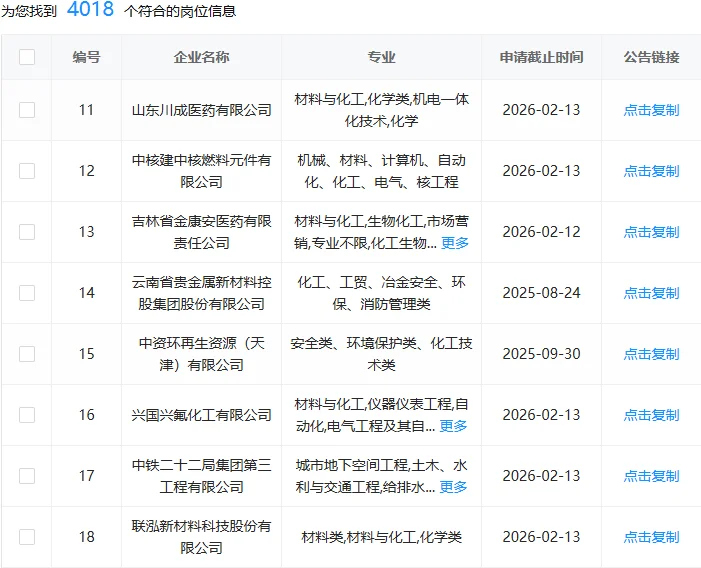The height and width of the screenshot is (568, 701).
Task: Click majors cell 化工、工贸、冶金安全
Action: pyautogui.click(x=381, y=293)
